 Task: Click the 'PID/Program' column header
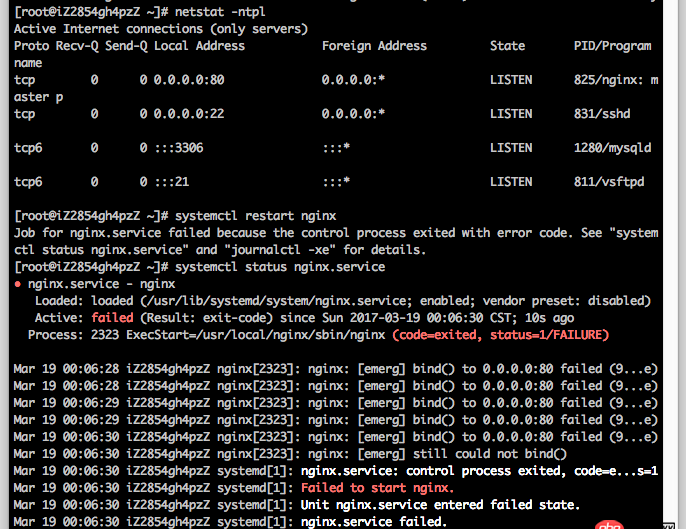click(612, 46)
